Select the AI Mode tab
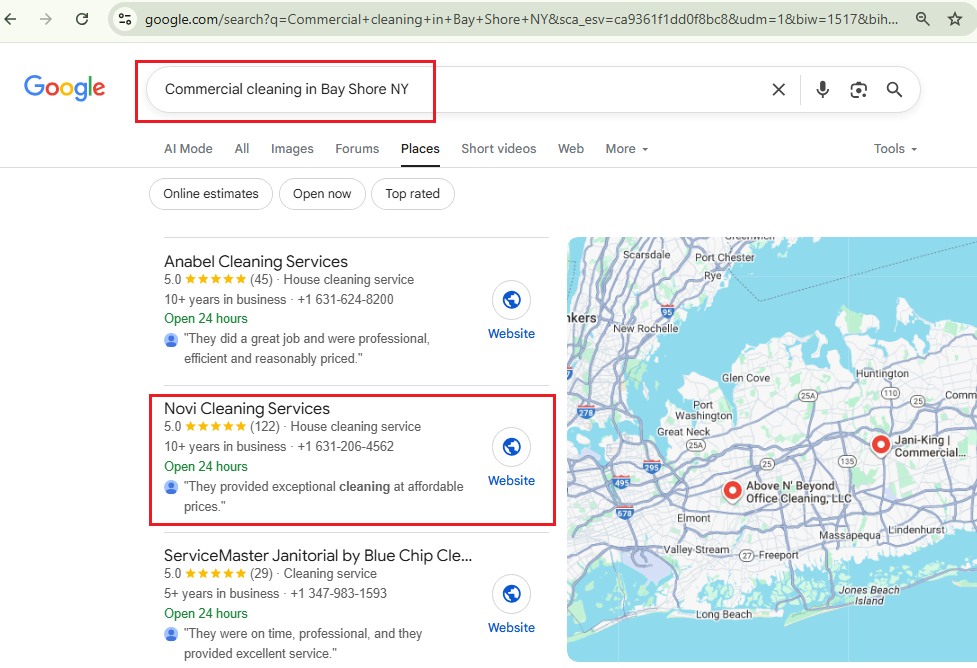Image resolution: width=977 pixels, height=668 pixels. (188, 149)
